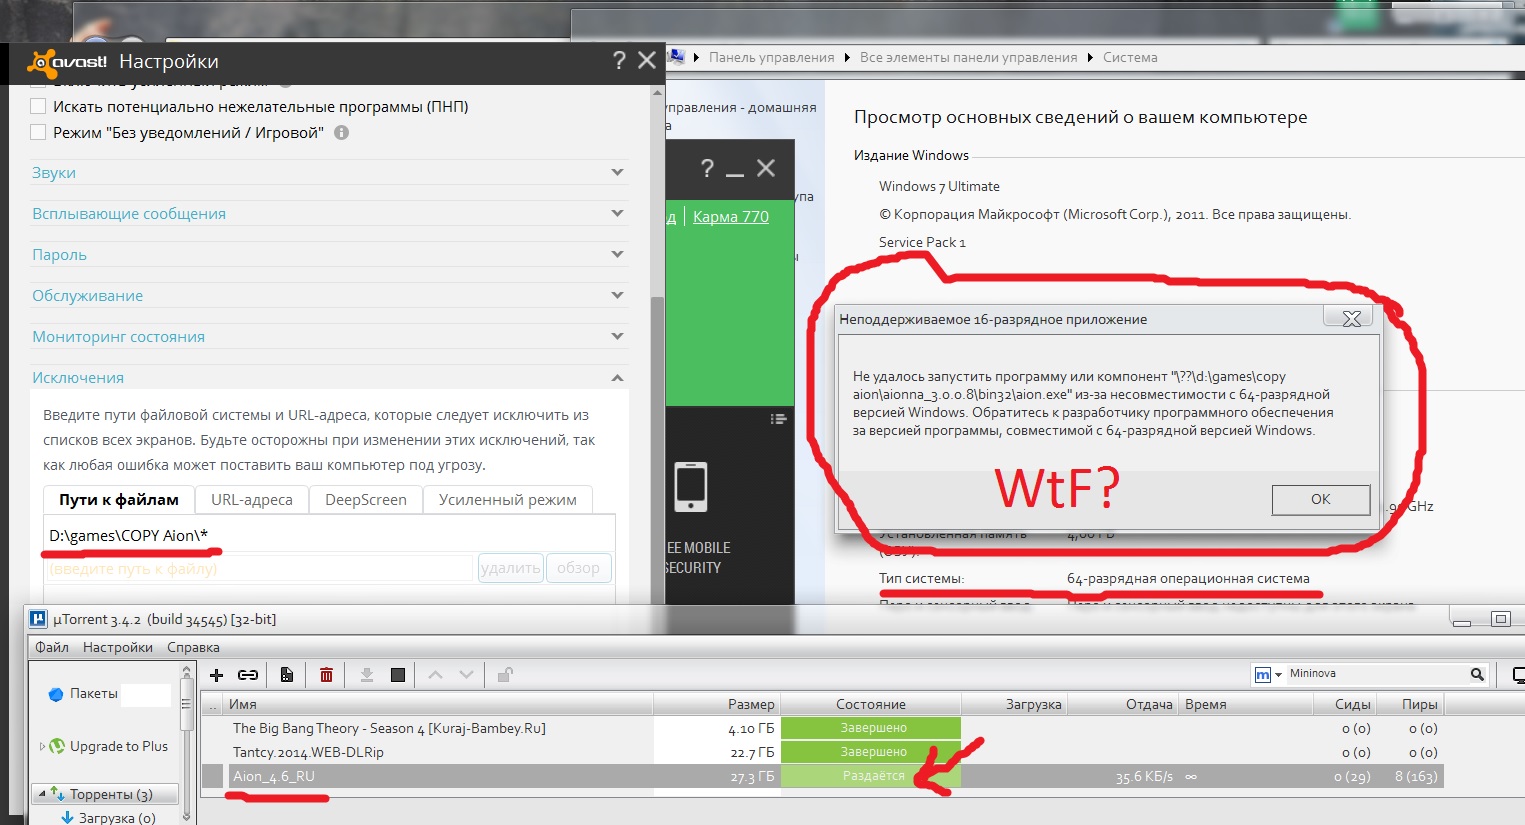Click the обзор browse button
This screenshot has height=825, width=1525.
click(578, 568)
